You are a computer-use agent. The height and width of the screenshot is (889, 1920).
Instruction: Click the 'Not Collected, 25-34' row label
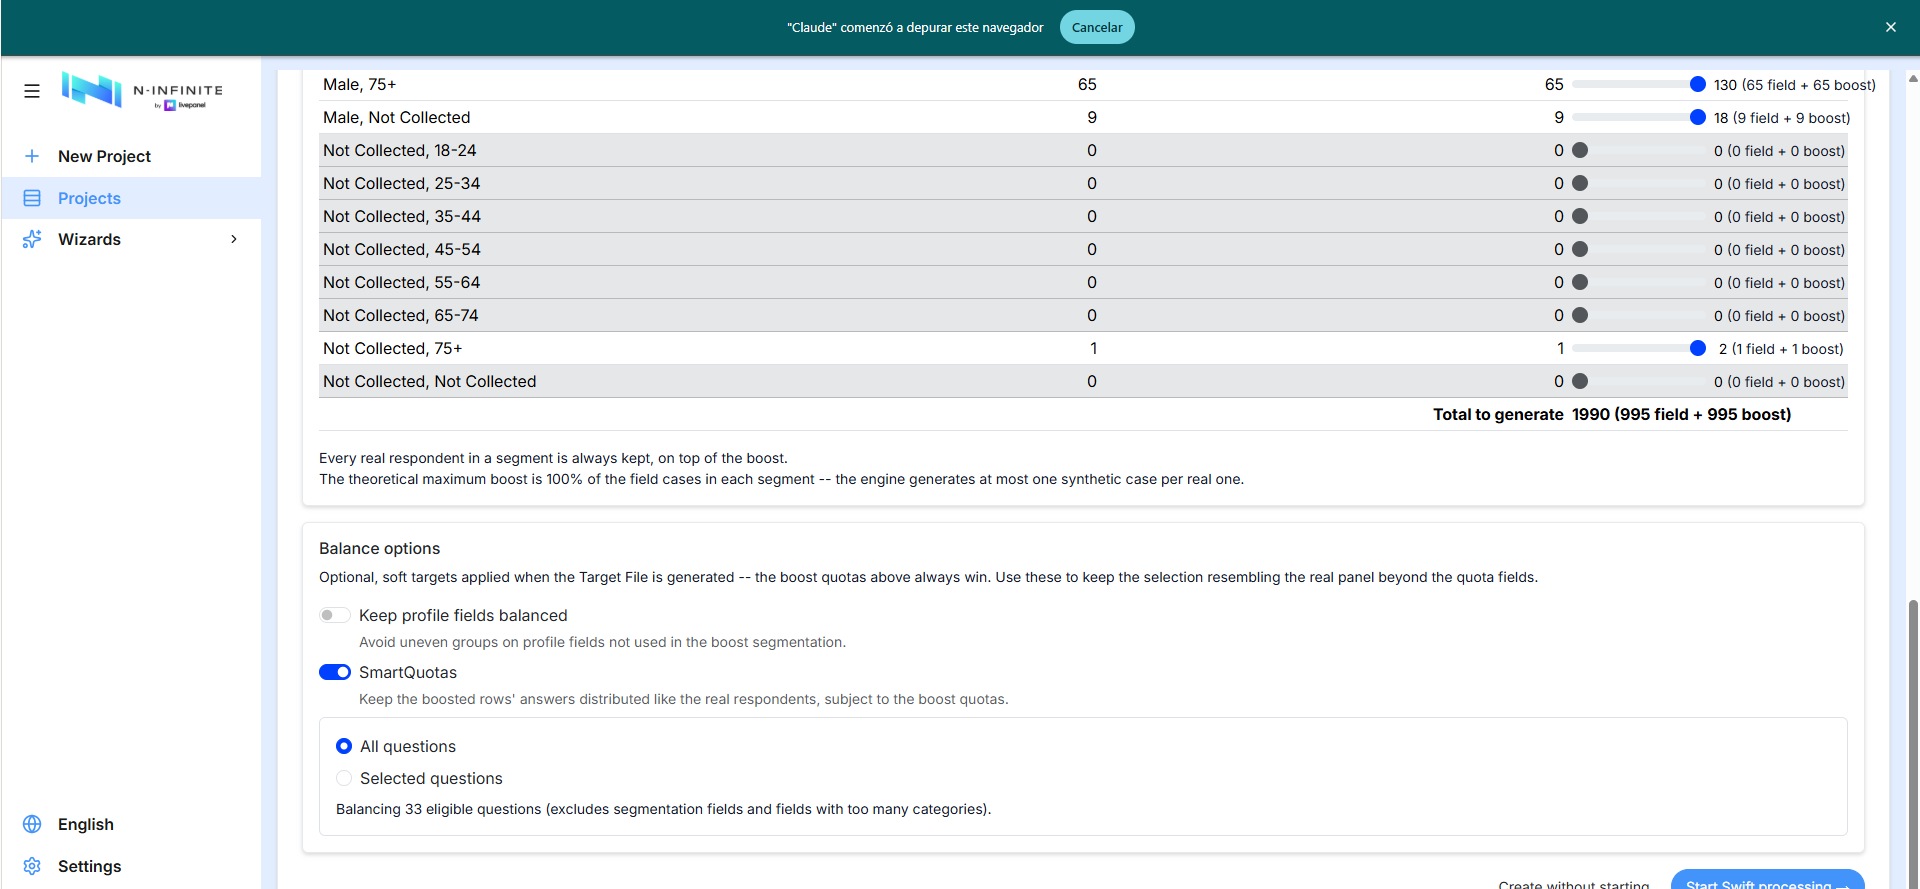point(402,183)
